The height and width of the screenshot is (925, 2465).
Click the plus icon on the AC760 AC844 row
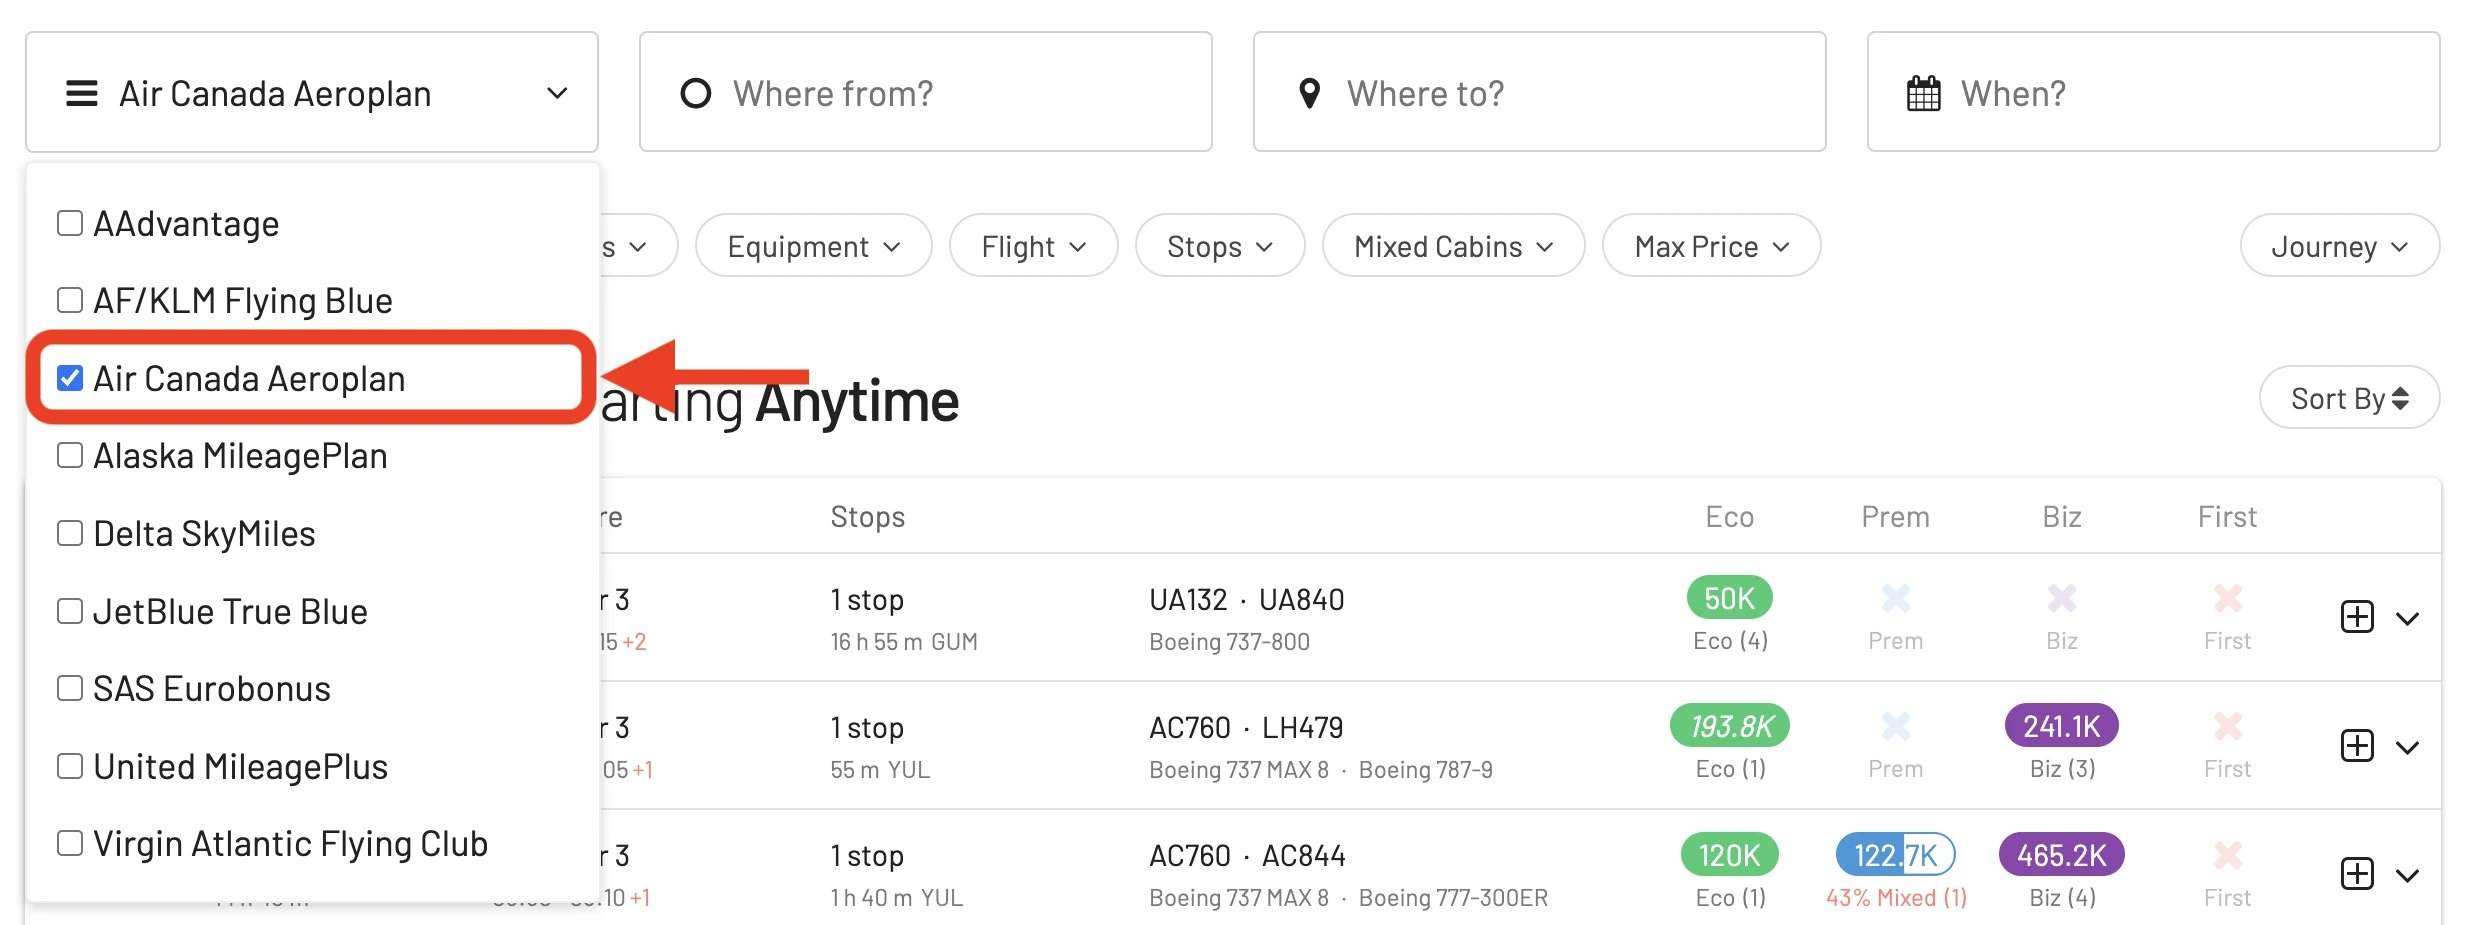(x=2357, y=873)
